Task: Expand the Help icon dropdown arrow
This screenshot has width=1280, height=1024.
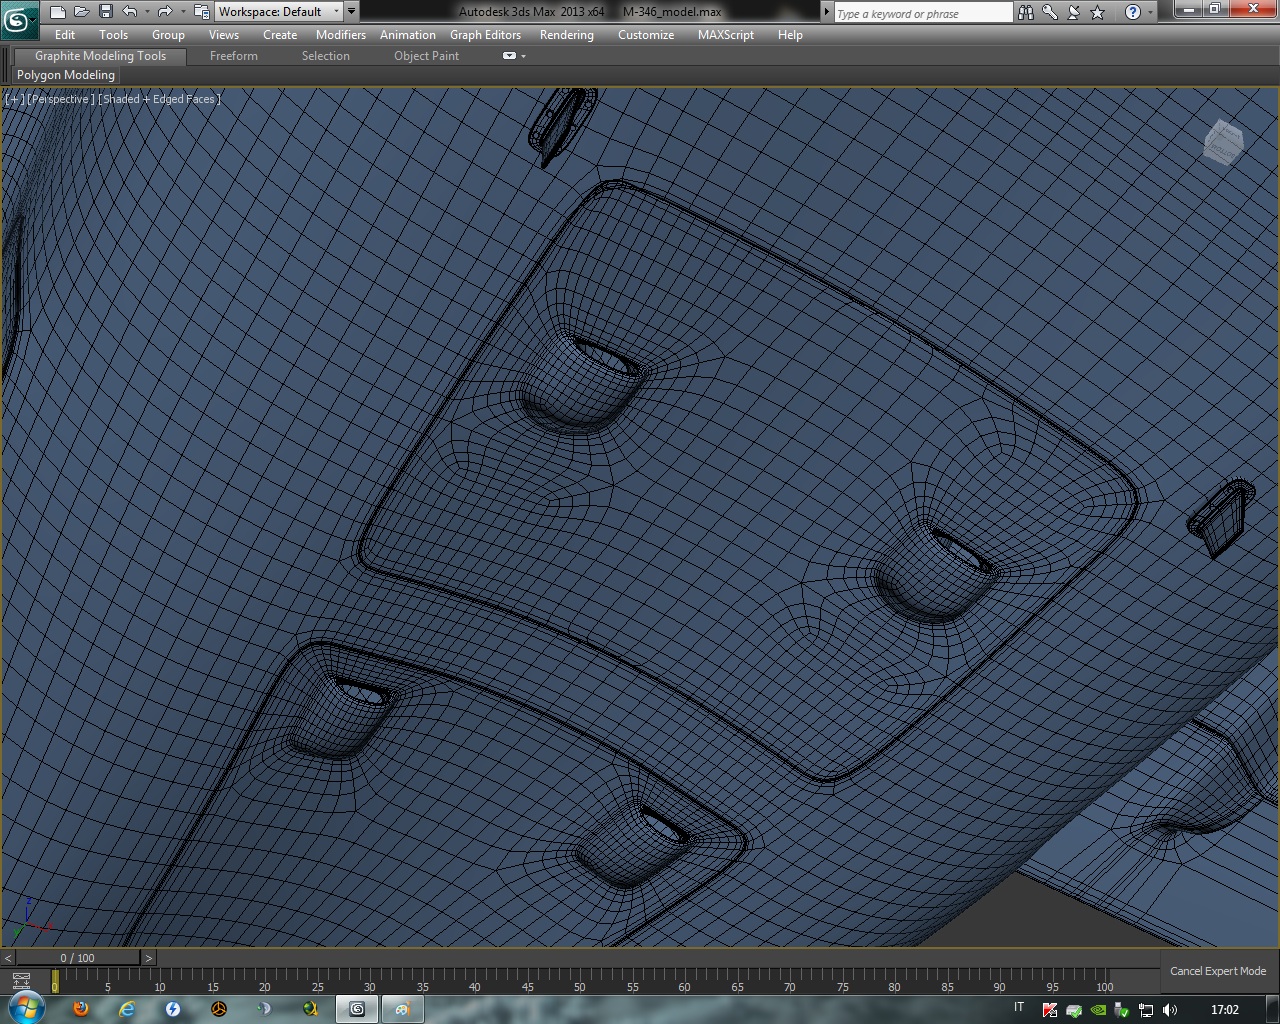Action: tap(1150, 12)
